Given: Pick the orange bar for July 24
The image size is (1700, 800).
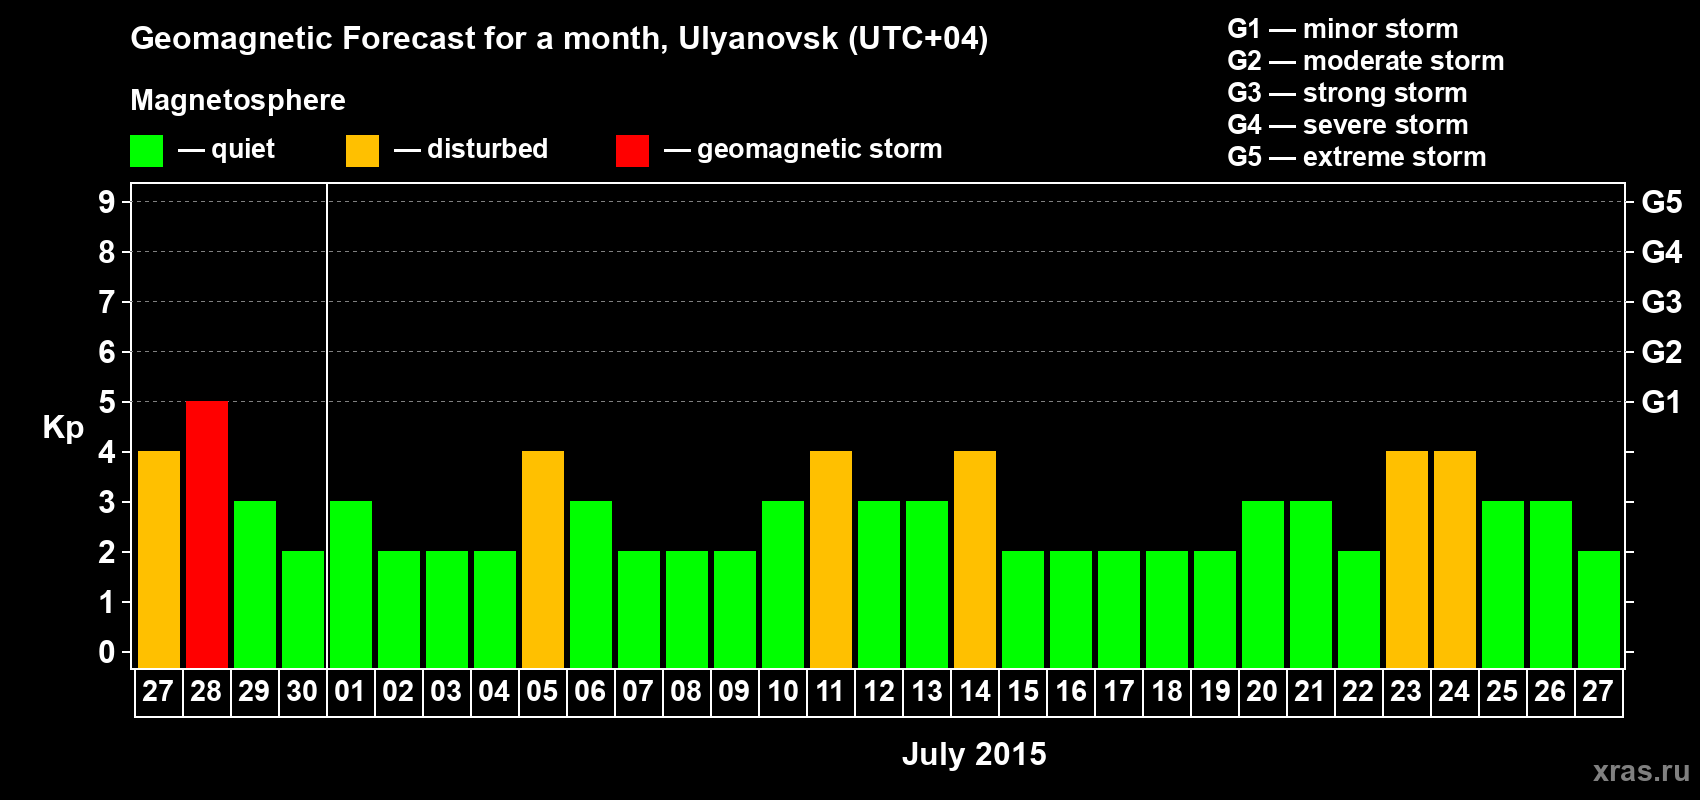Looking at the screenshot, I should (x=1455, y=560).
